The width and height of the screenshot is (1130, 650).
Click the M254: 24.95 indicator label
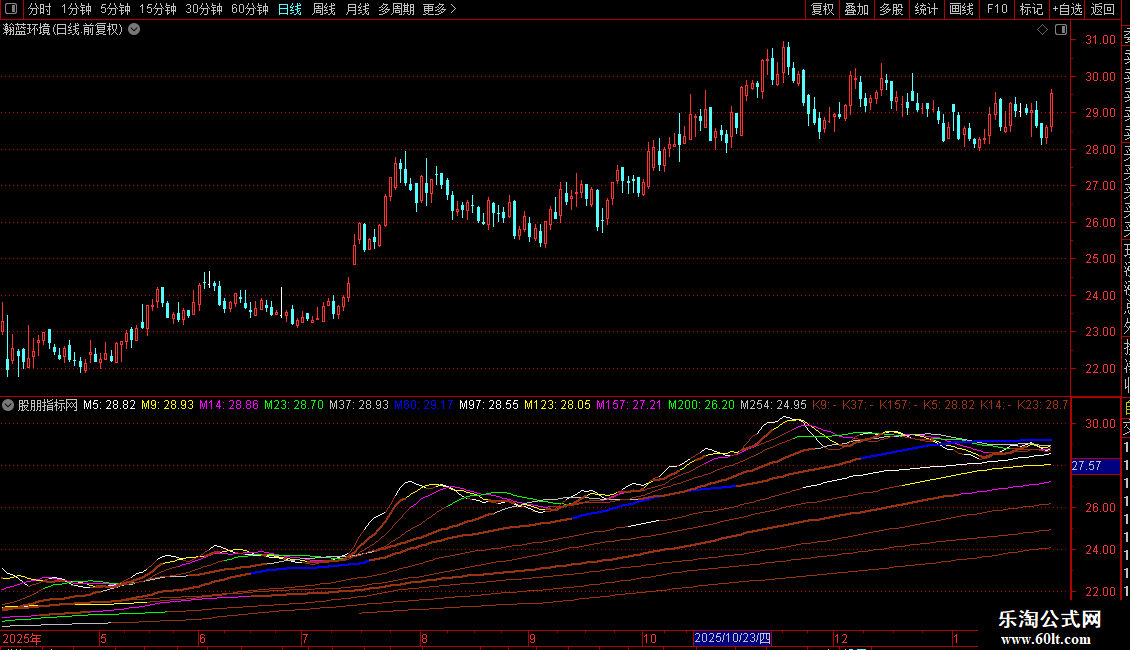pos(773,405)
